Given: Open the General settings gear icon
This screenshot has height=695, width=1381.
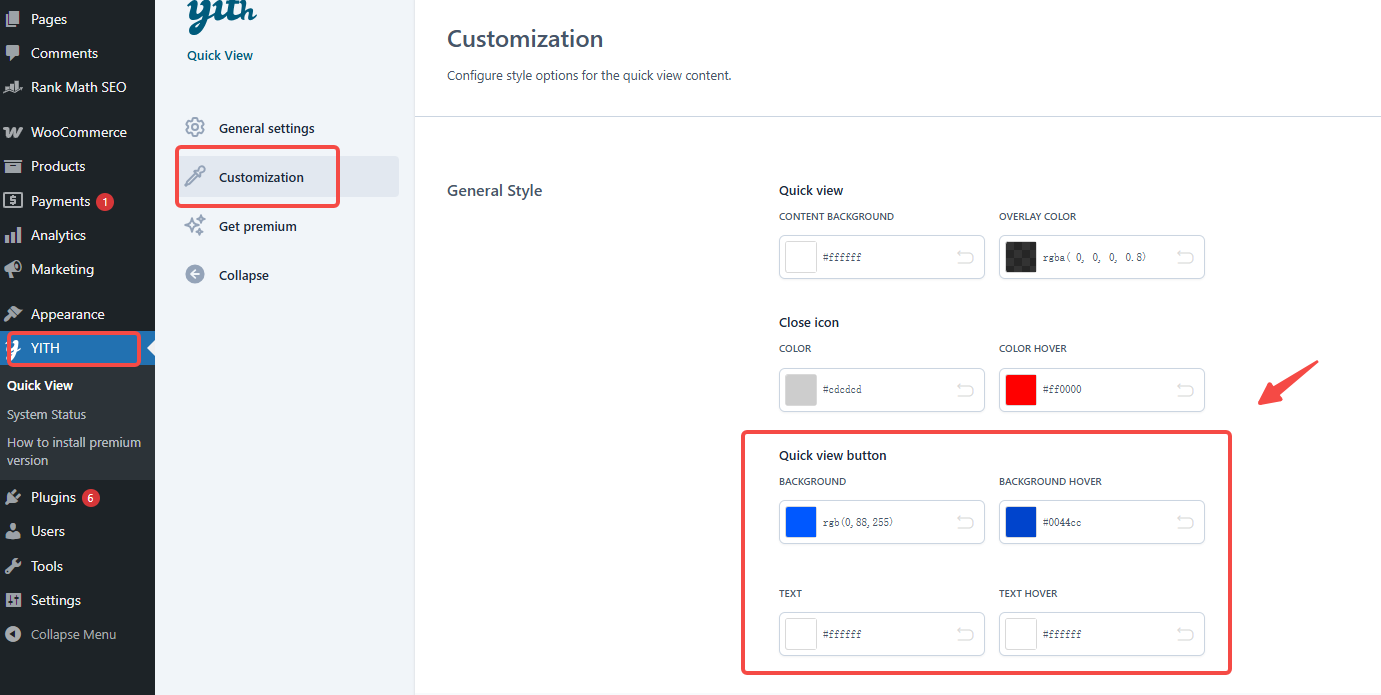Looking at the screenshot, I should pos(195,127).
